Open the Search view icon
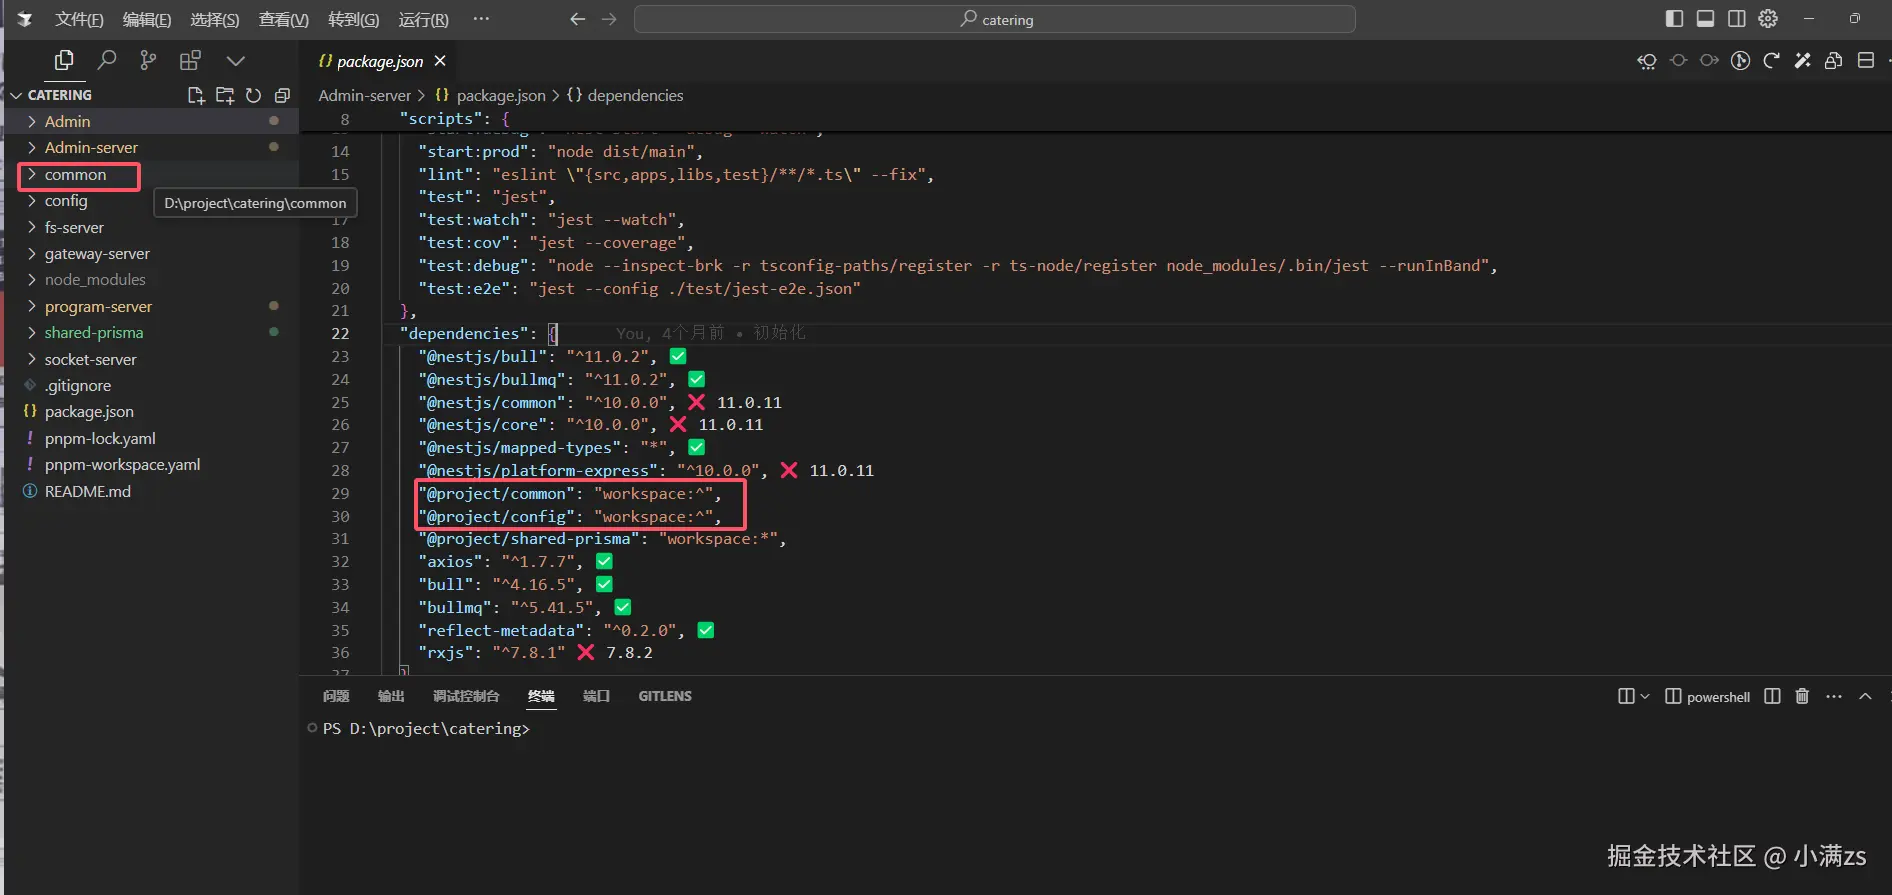1892x895 pixels. point(106,61)
